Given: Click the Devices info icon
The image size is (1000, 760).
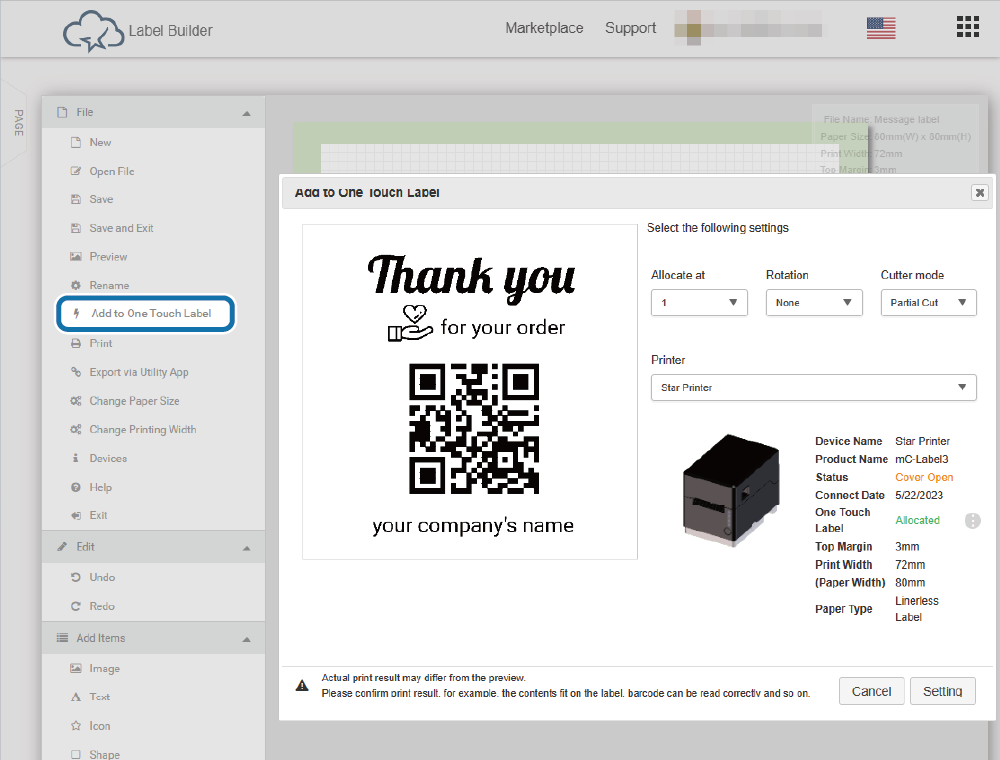Looking at the screenshot, I should coord(76,458).
